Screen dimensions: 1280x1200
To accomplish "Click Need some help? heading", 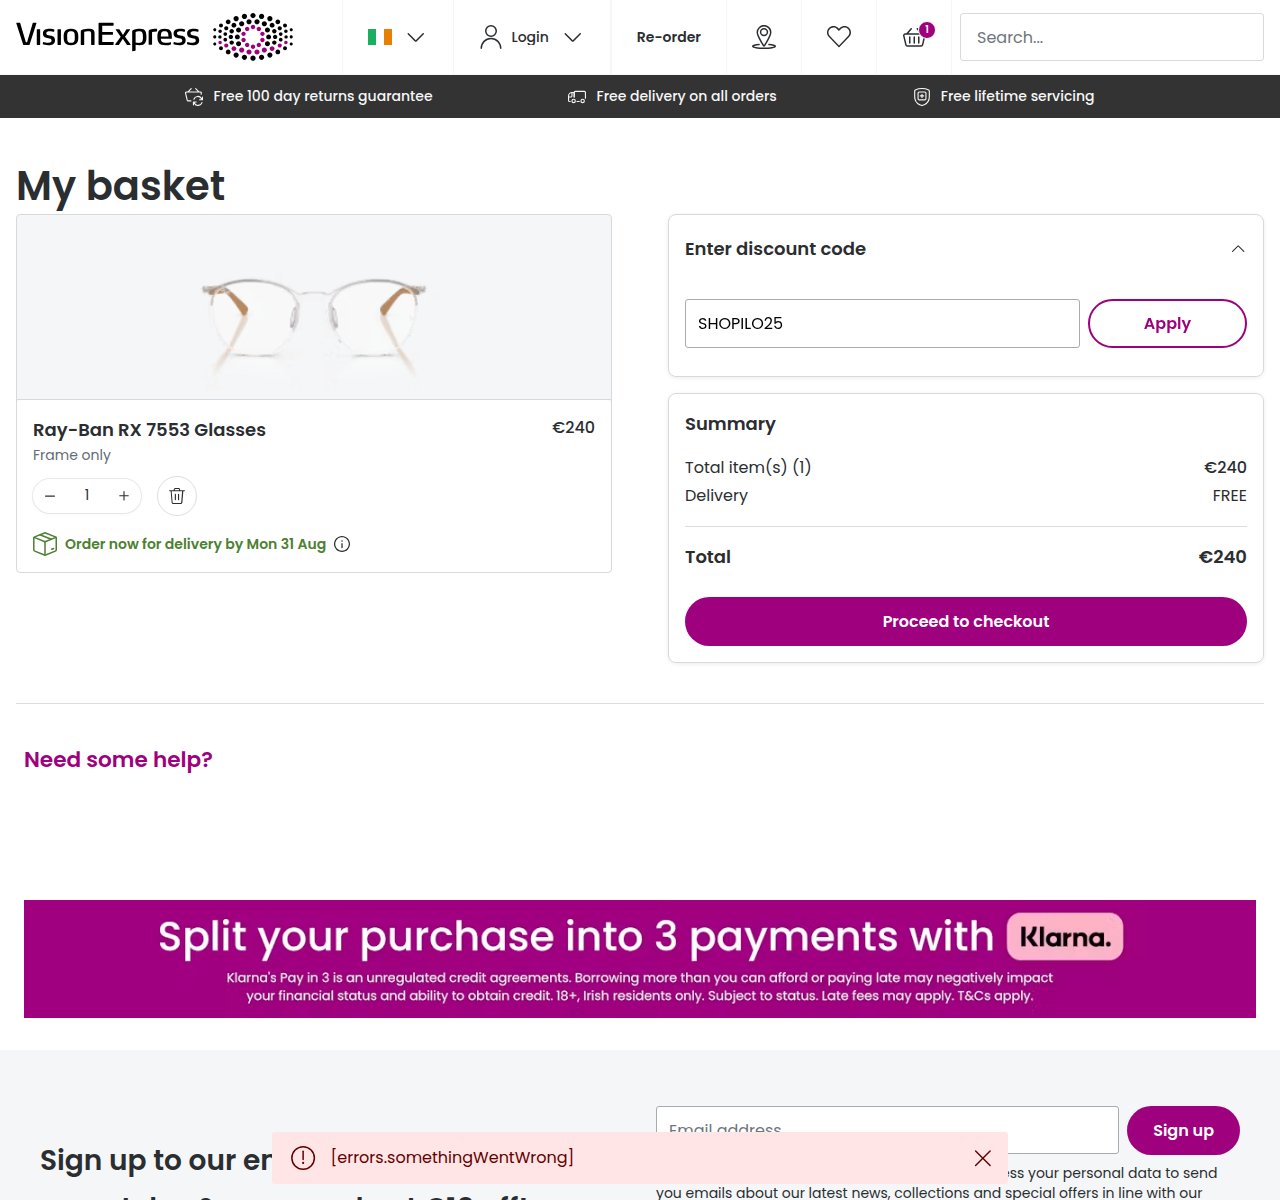I will [x=118, y=760].
